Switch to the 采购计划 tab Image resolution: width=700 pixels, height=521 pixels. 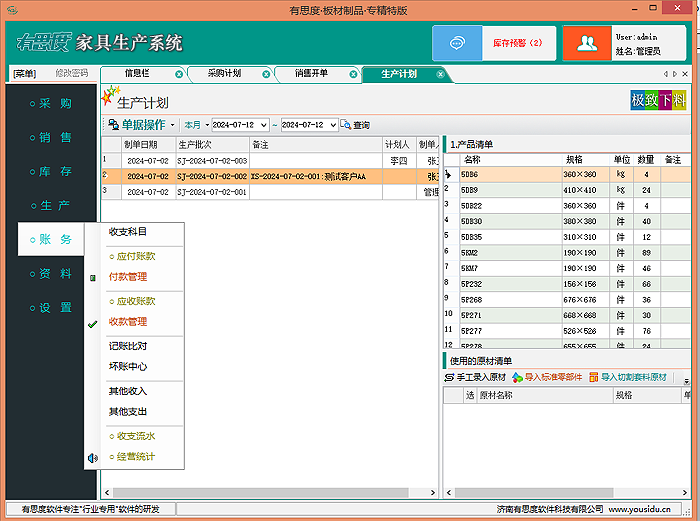[224, 74]
